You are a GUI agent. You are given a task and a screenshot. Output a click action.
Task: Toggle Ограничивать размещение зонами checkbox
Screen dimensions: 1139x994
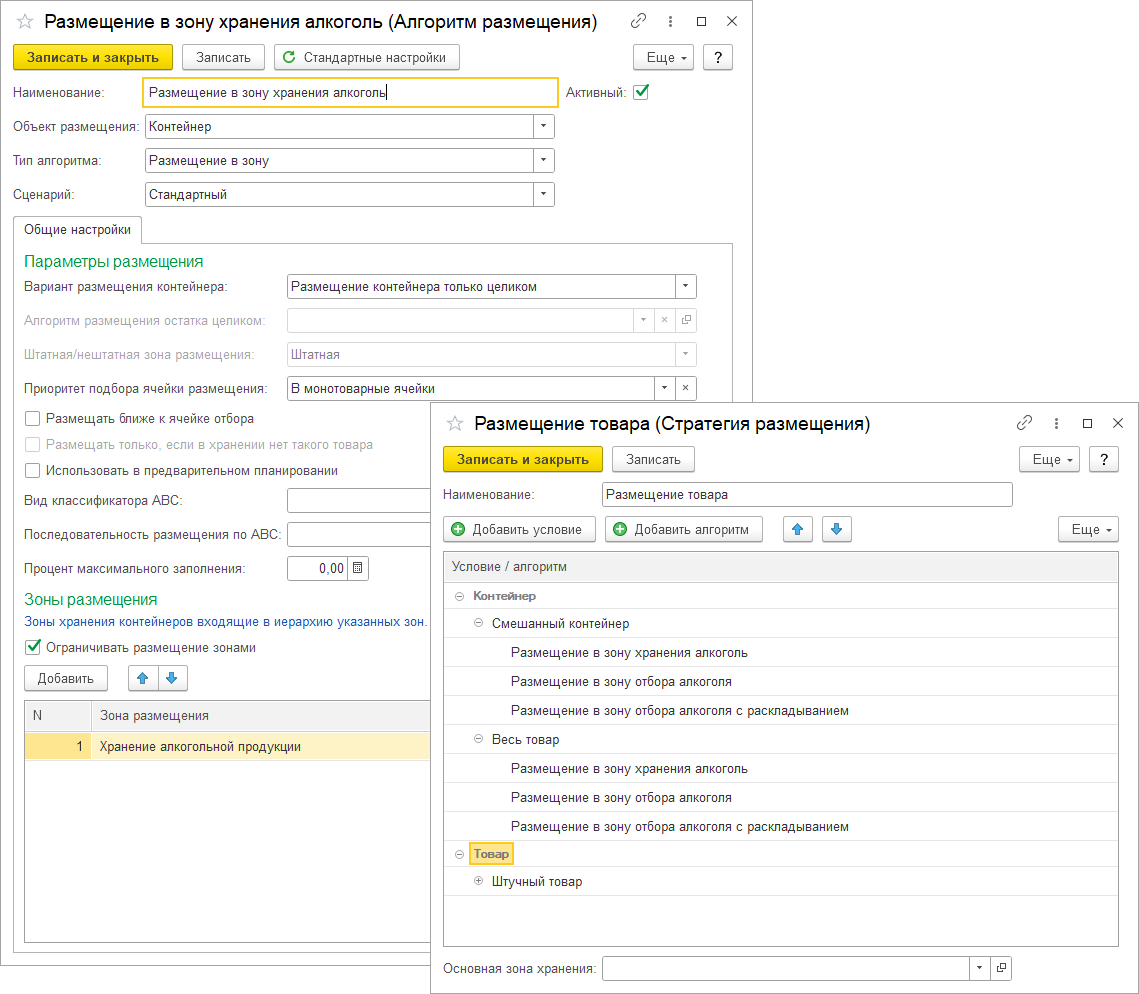(x=33, y=647)
